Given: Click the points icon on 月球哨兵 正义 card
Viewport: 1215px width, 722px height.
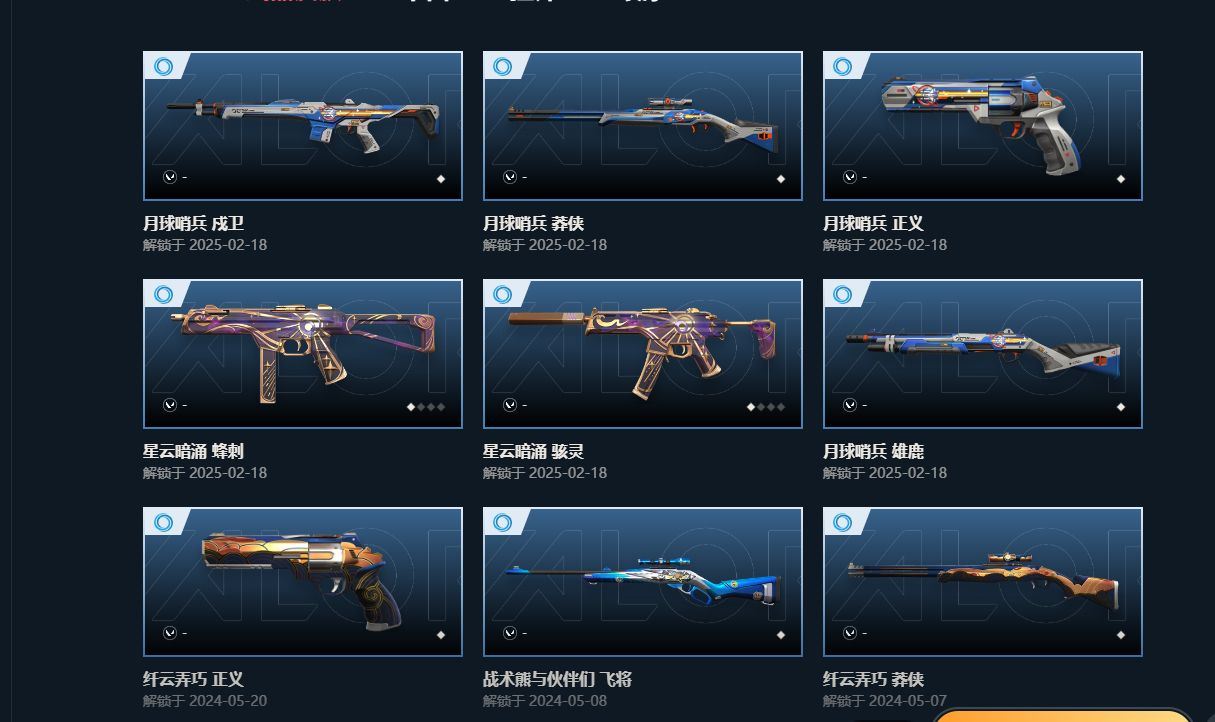Looking at the screenshot, I should (x=849, y=177).
